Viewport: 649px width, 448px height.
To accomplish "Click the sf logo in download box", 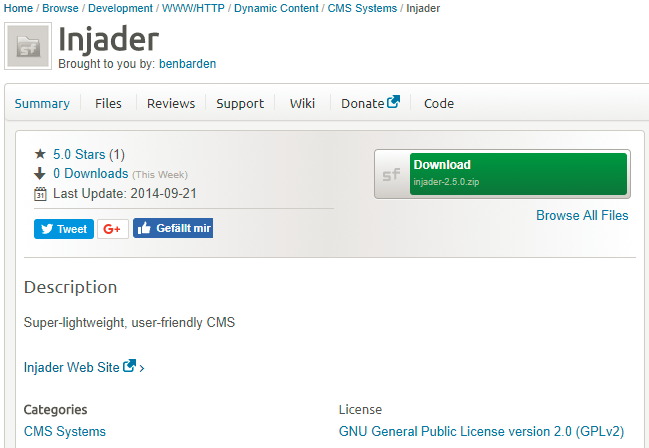I will pyautogui.click(x=391, y=174).
